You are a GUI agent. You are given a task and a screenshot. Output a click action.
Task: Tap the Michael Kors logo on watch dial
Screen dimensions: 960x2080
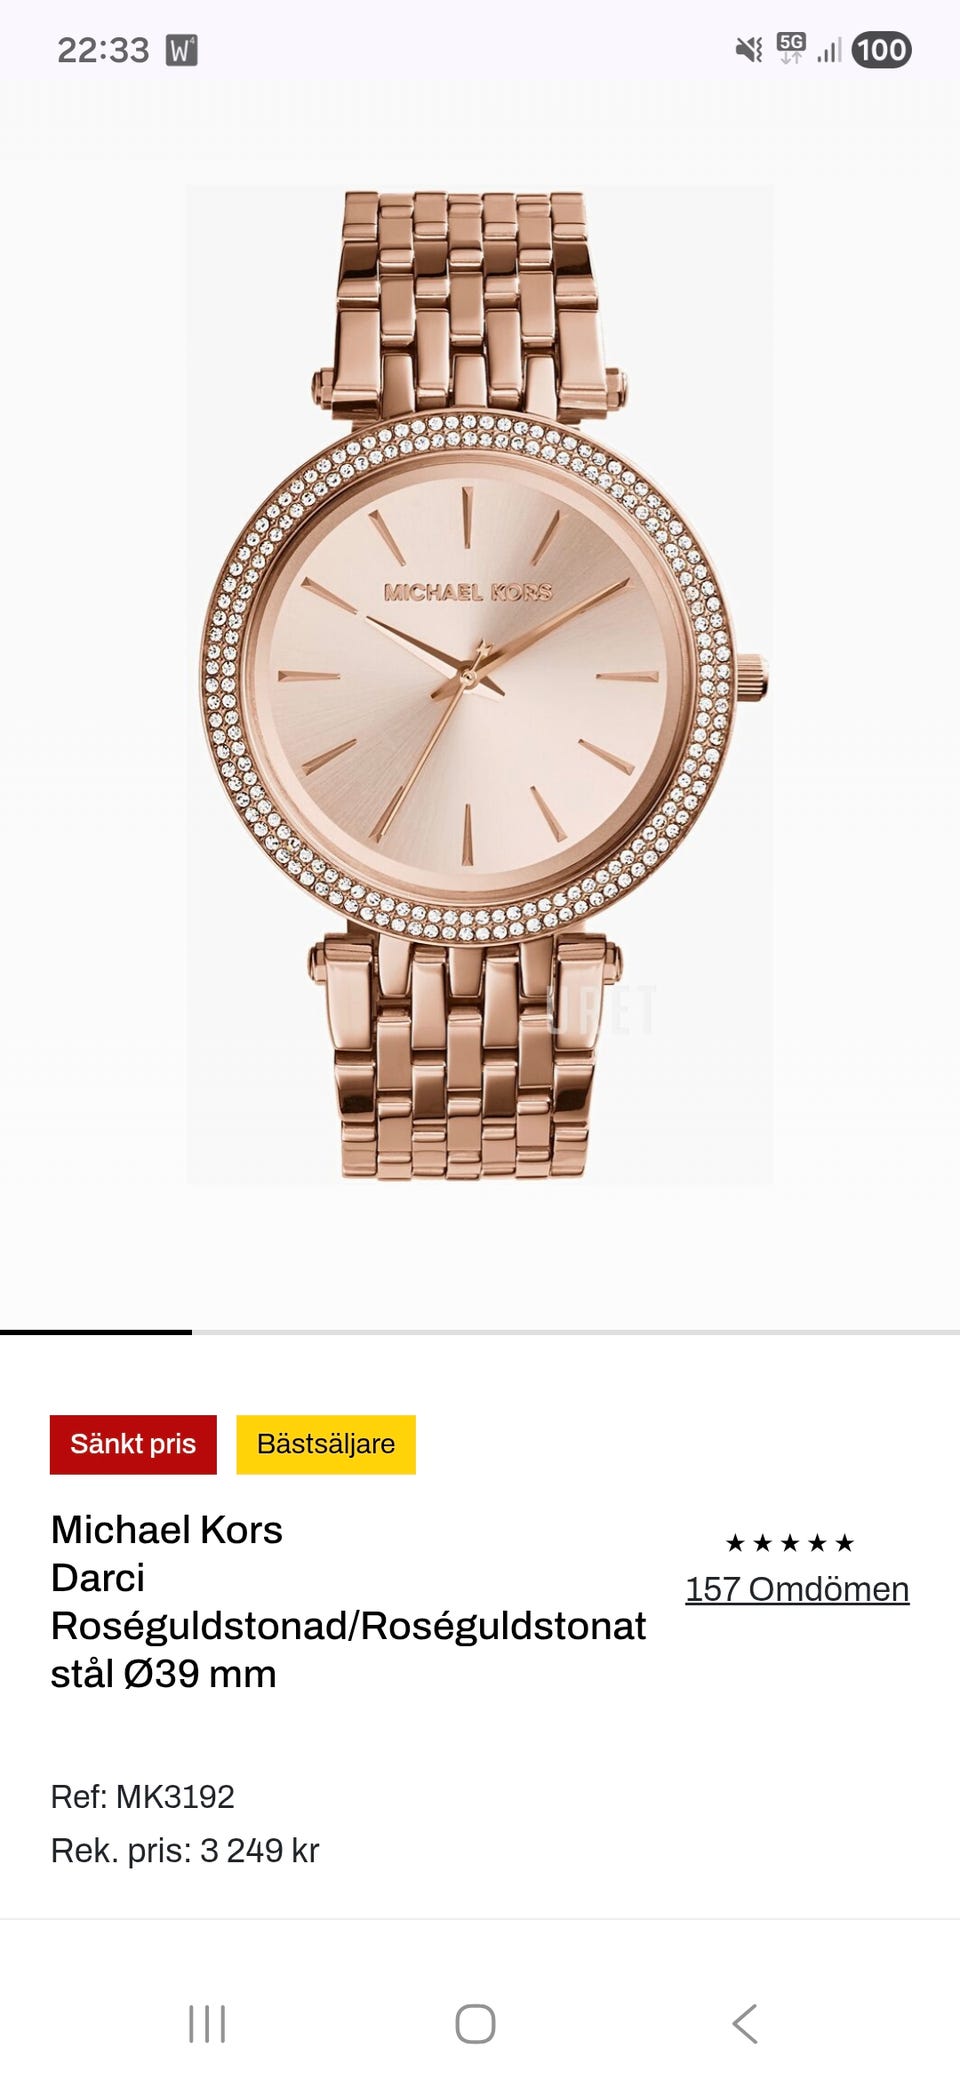point(468,592)
